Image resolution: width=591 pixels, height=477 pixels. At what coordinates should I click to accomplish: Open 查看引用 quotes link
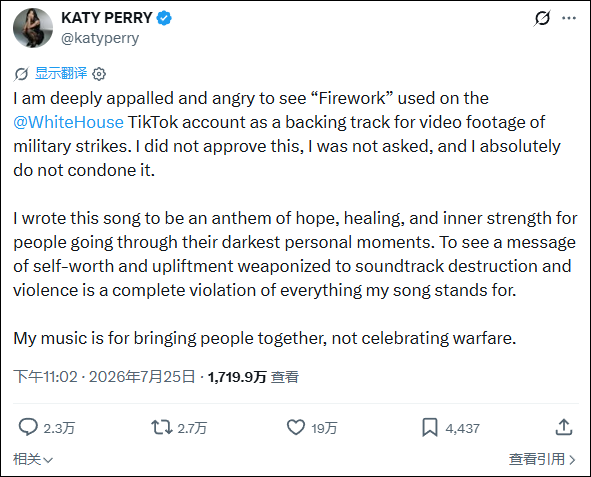(x=542, y=459)
